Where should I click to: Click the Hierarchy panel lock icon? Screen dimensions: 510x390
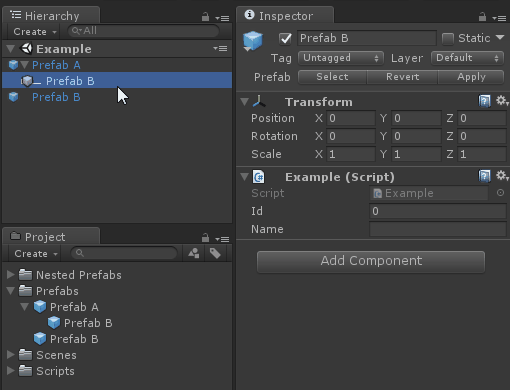pyautogui.click(x=205, y=17)
